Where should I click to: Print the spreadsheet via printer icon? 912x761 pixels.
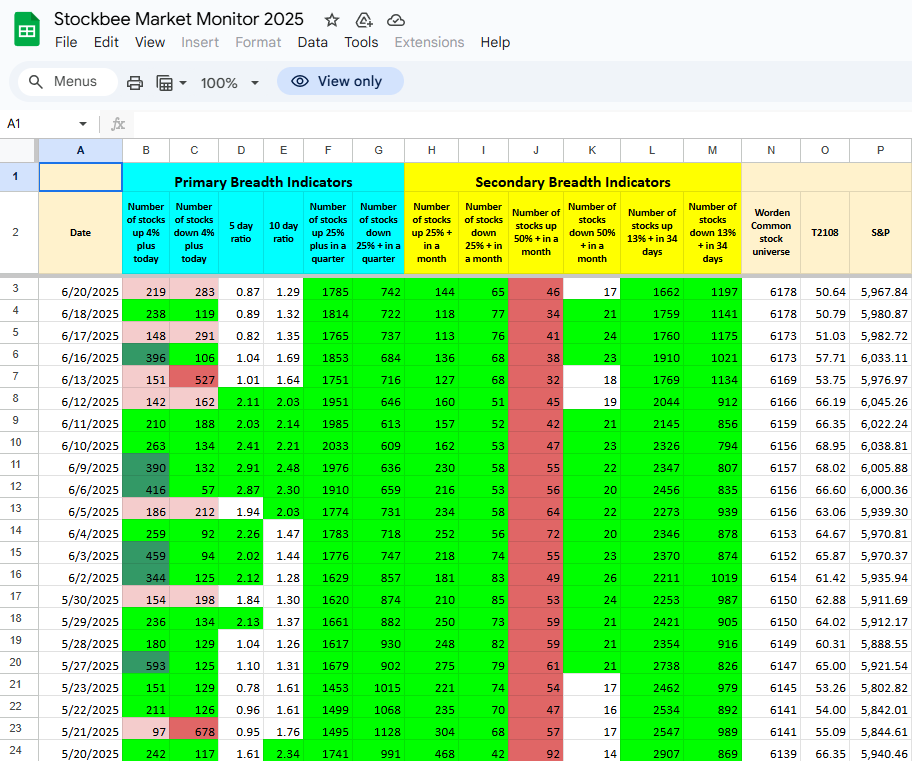coord(135,83)
